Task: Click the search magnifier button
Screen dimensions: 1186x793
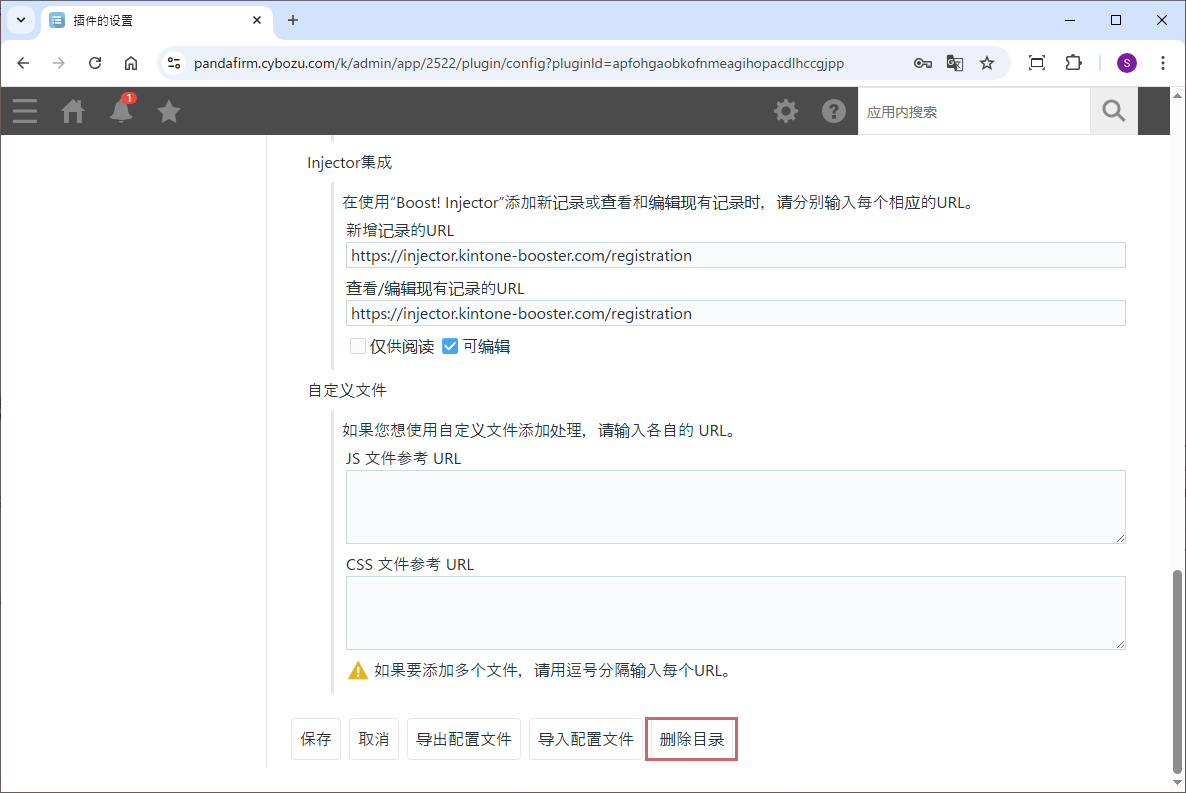Action: coord(1113,111)
